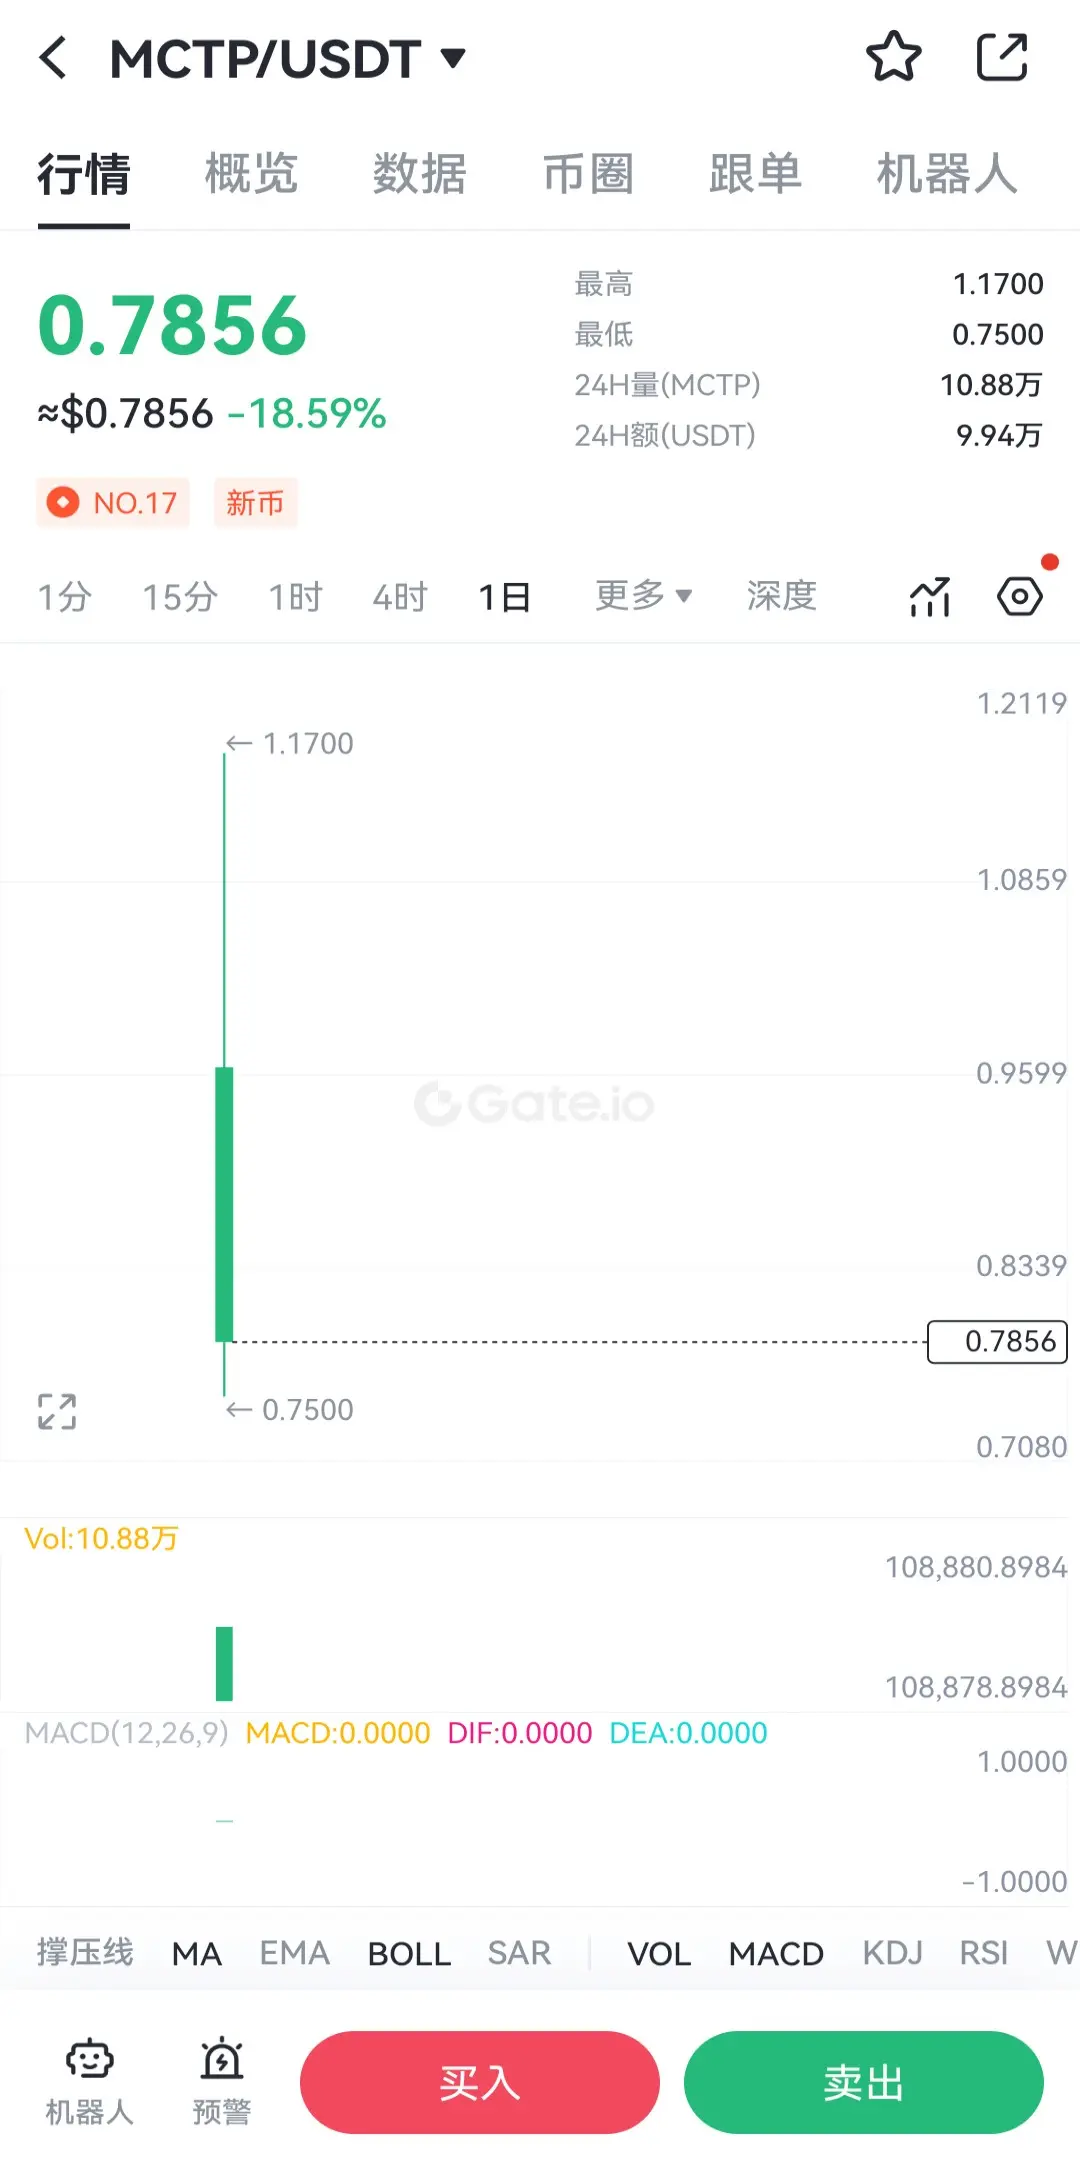Tap the green 卖出 button
The height and width of the screenshot is (2176, 1080).
864,2083
